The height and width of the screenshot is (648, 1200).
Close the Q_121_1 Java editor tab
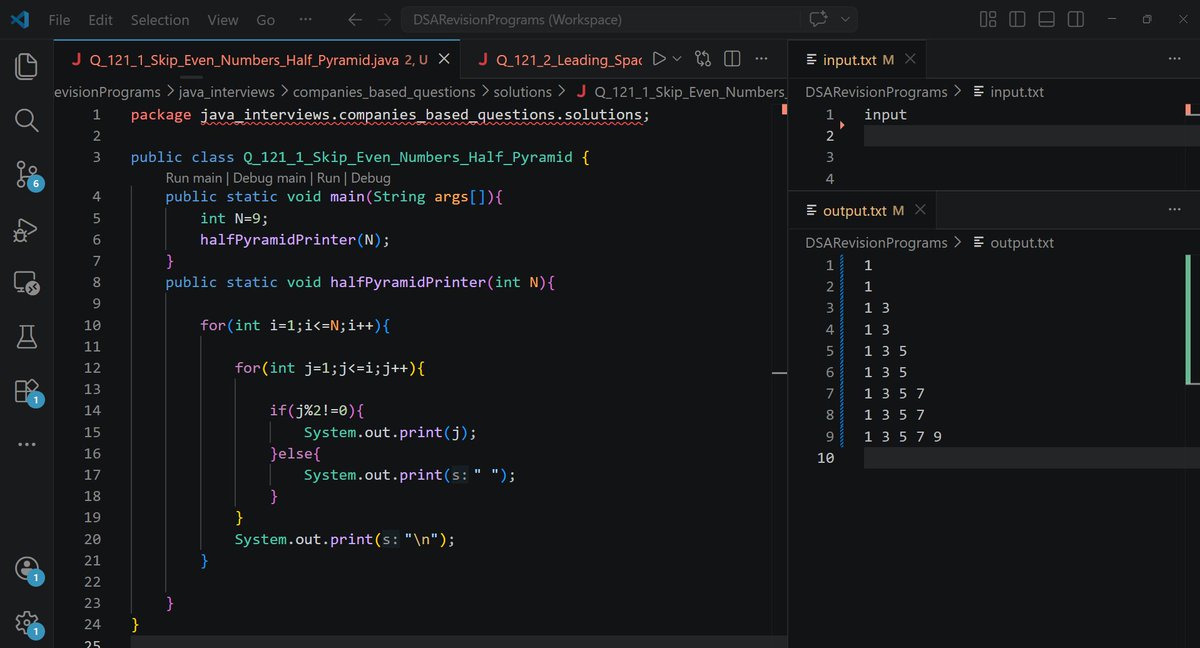point(444,59)
